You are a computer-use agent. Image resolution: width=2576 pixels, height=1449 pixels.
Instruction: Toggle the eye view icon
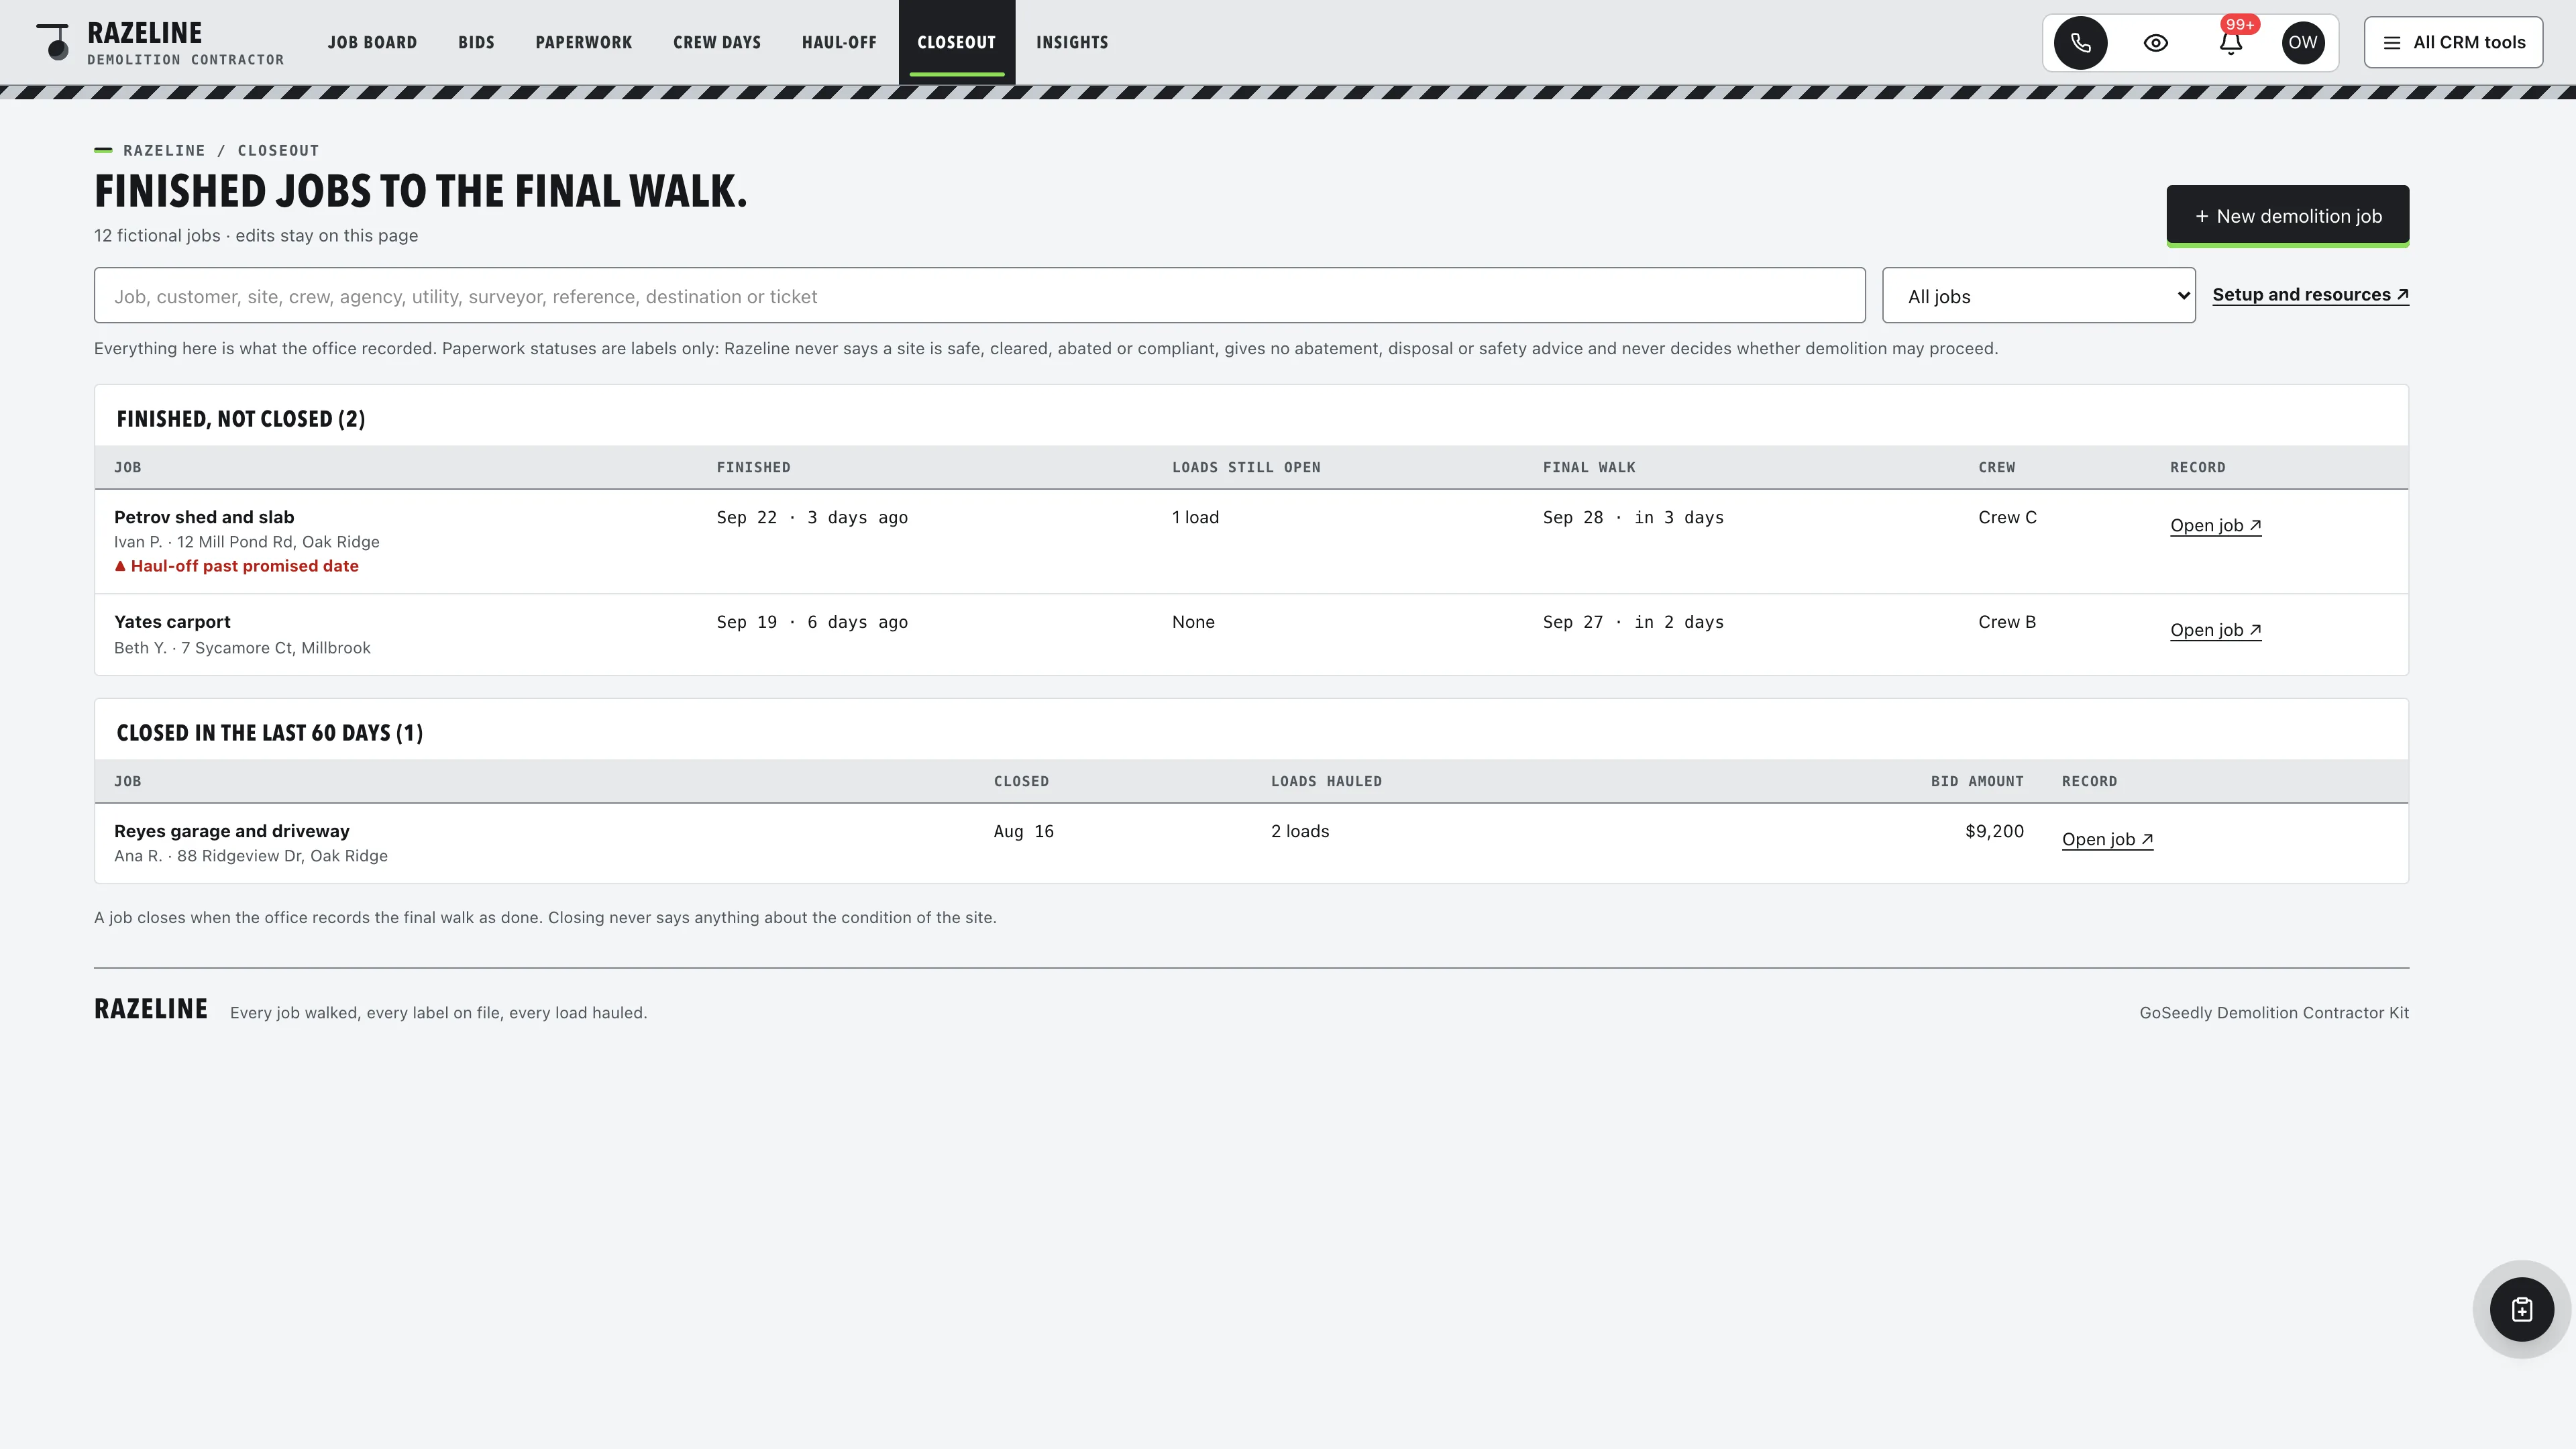pos(2155,43)
